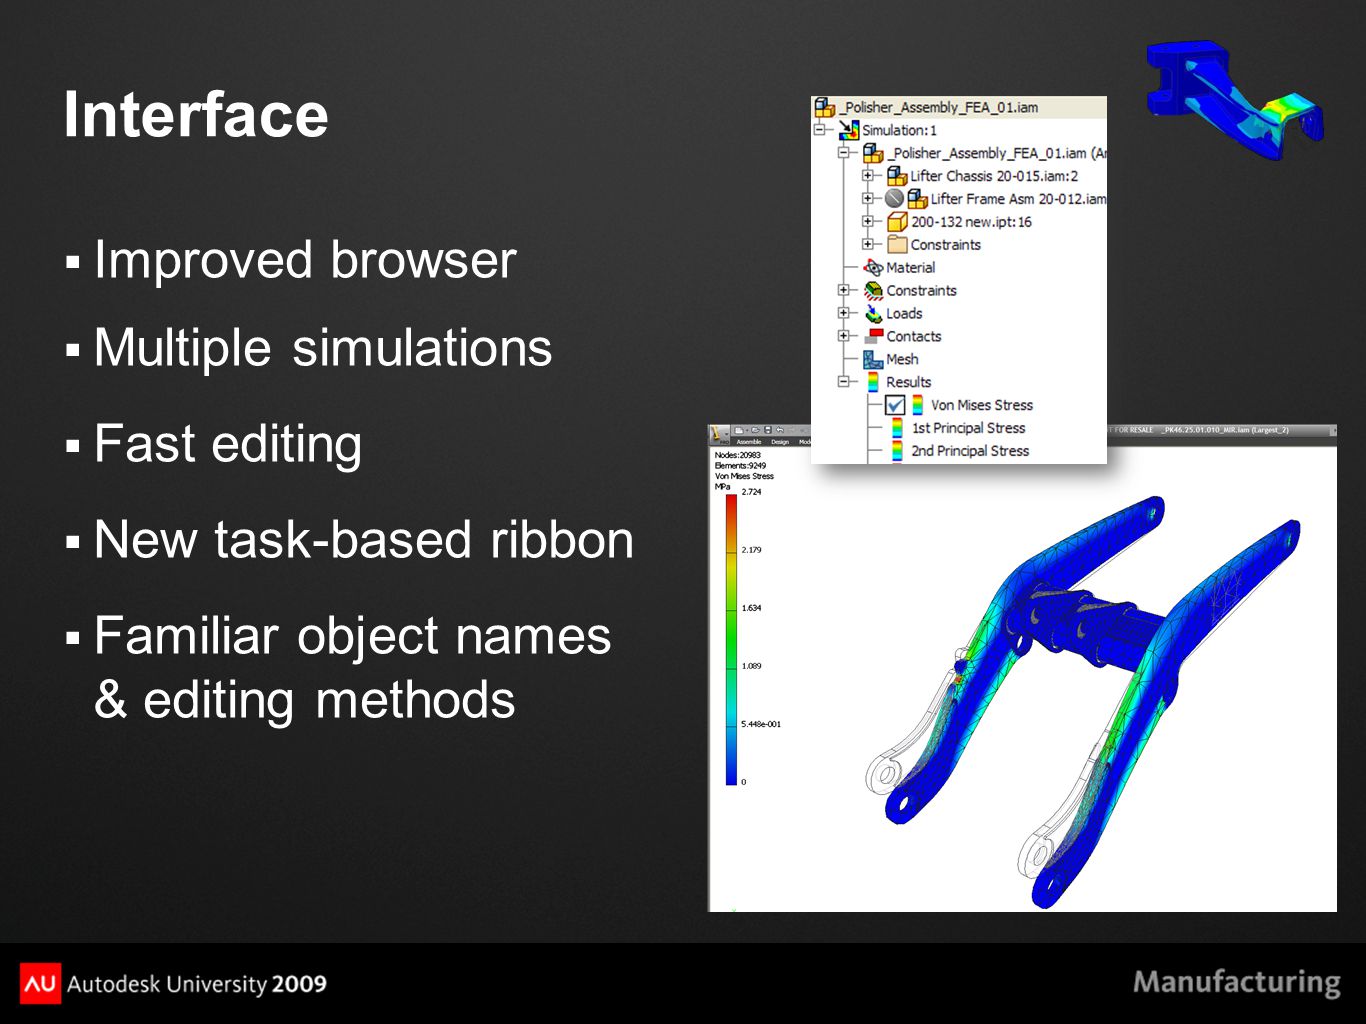Click the Open folder icon in quick access toolbar
The height and width of the screenshot is (1024, 1366).
755,430
